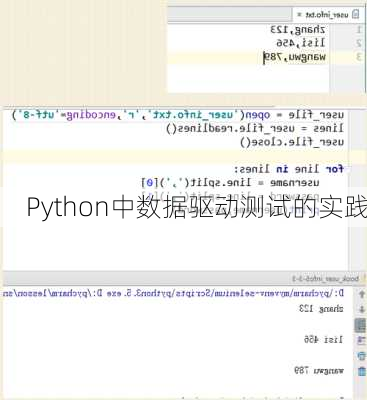
Task: Select the 'book_user_info5-3-3' run tab
Action: tap(325, 278)
